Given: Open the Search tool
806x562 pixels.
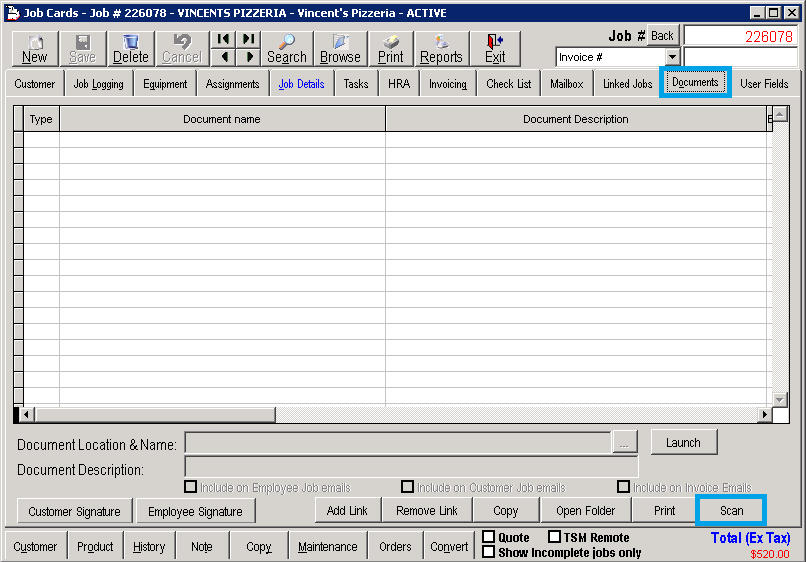Looking at the screenshot, I should click(x=286, y=48).
